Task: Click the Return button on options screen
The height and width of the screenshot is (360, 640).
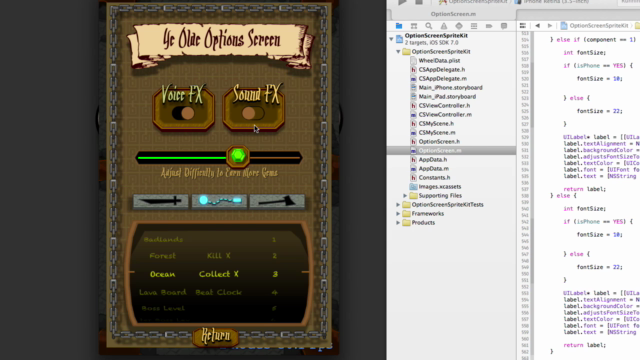Action: (215, 336)
